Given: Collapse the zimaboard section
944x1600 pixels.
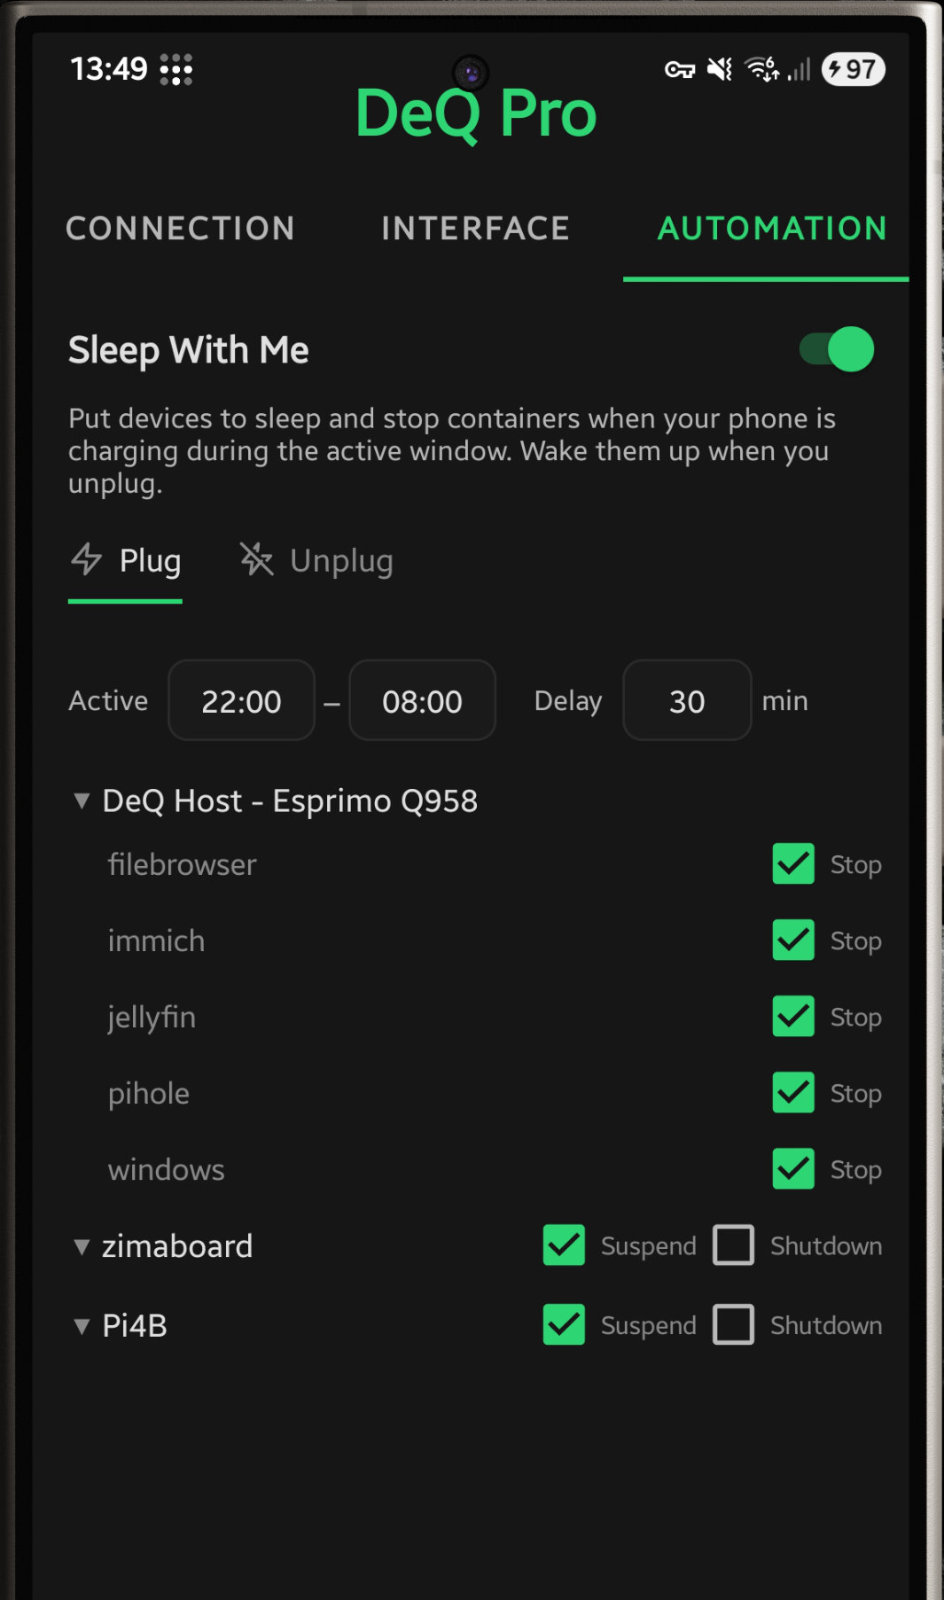Looking at the screenshot, I should point(82,1245).
